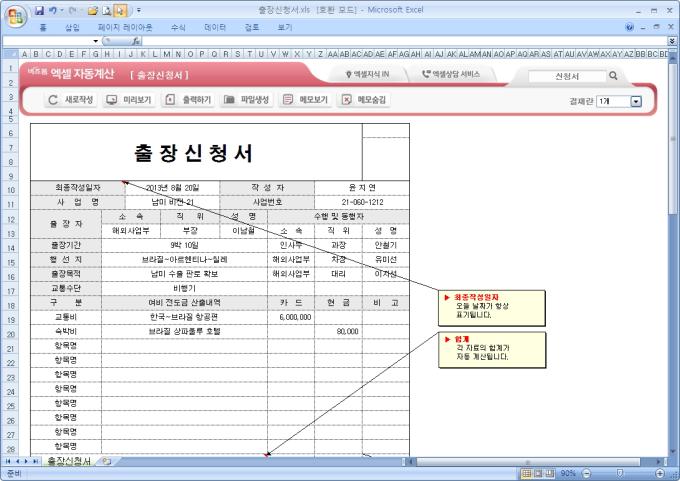
Task: Open the 수식 ribbon tab
Action: [178, 27]
